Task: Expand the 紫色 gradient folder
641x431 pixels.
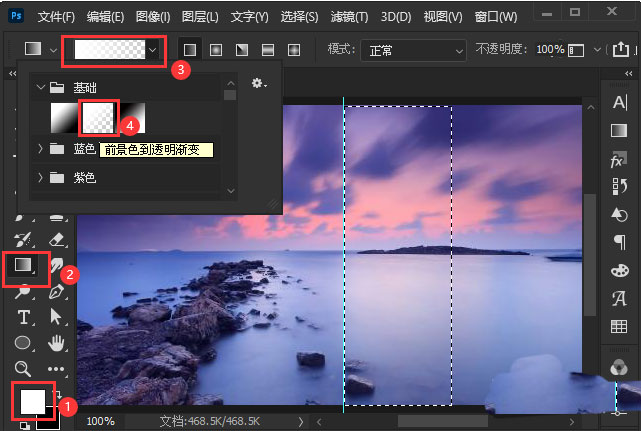Action: click(41, 178)
